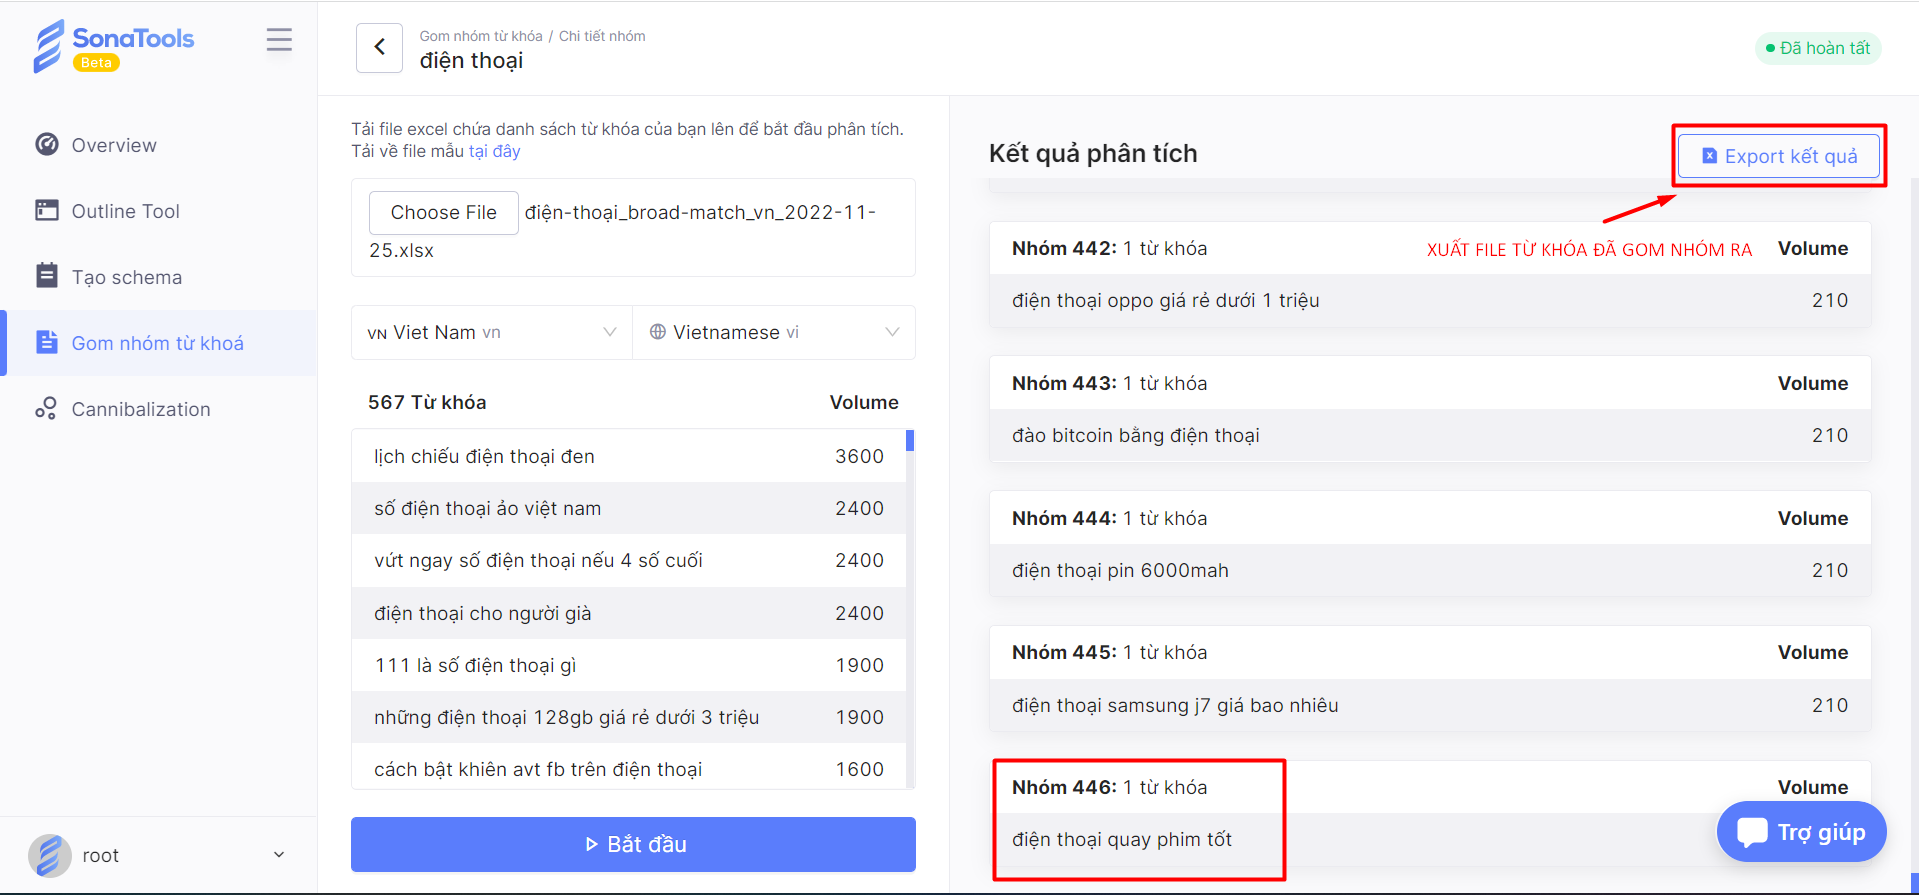
Task: Click the Bắt đầu start button
Action: click(x=633, y=844)
